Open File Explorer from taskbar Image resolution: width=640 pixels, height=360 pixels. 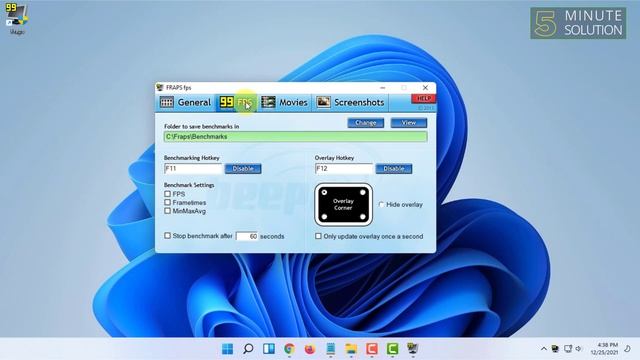[x=351, y=349]
